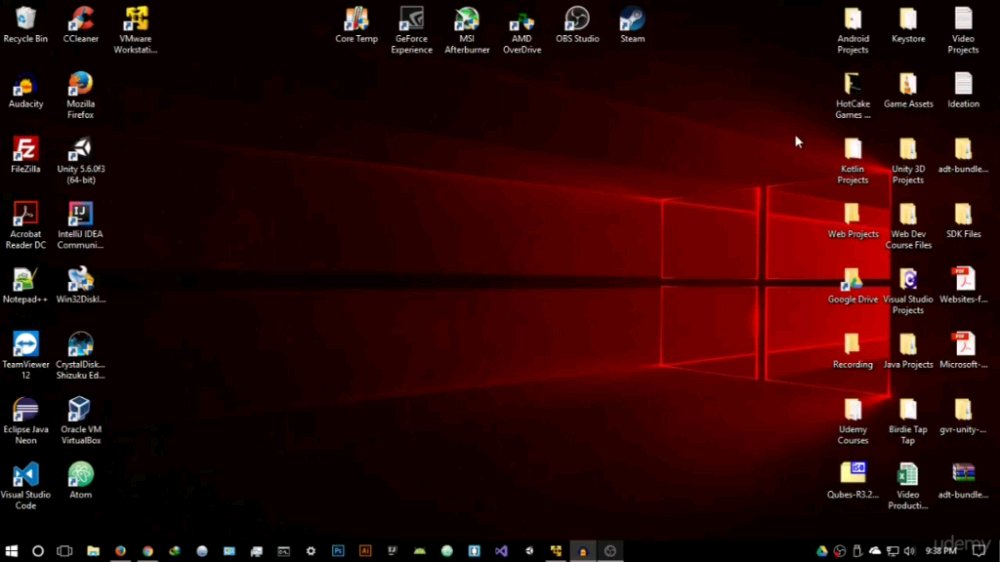Select the Ideation document icon

coord(963,91)
